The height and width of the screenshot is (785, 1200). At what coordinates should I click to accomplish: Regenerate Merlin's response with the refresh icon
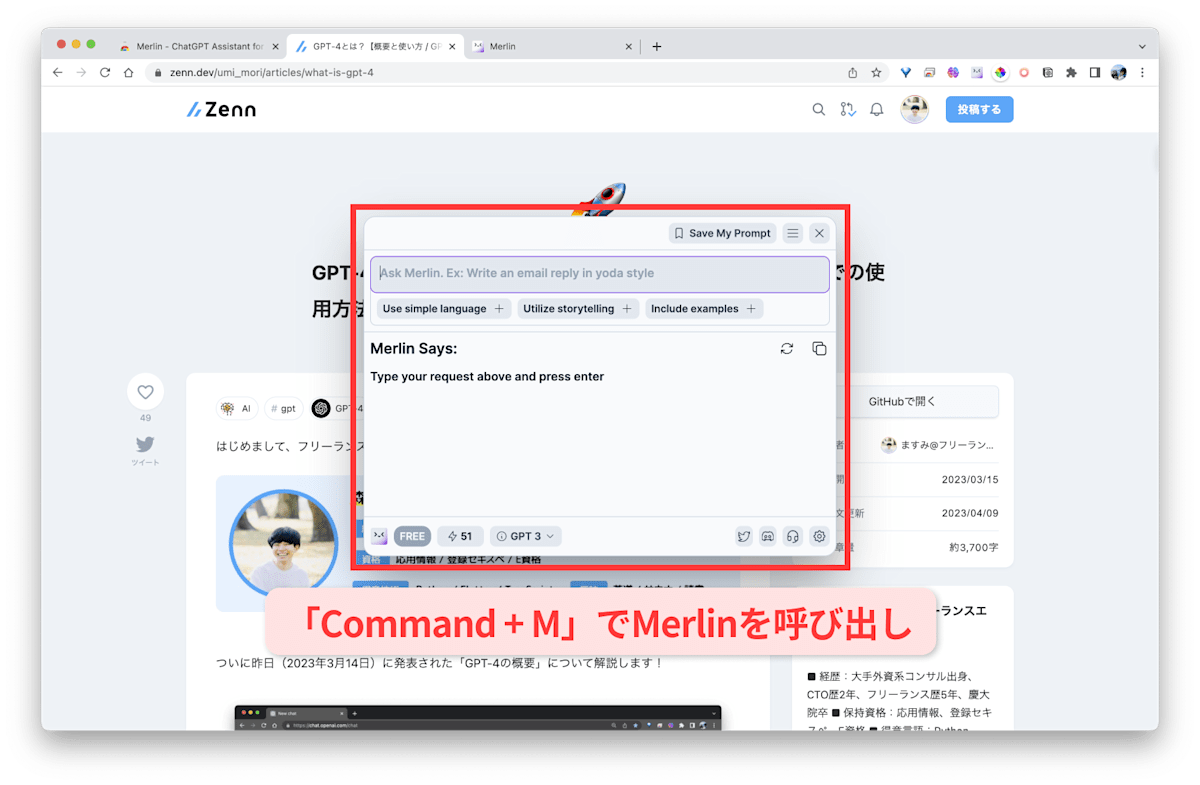(787, 349)
